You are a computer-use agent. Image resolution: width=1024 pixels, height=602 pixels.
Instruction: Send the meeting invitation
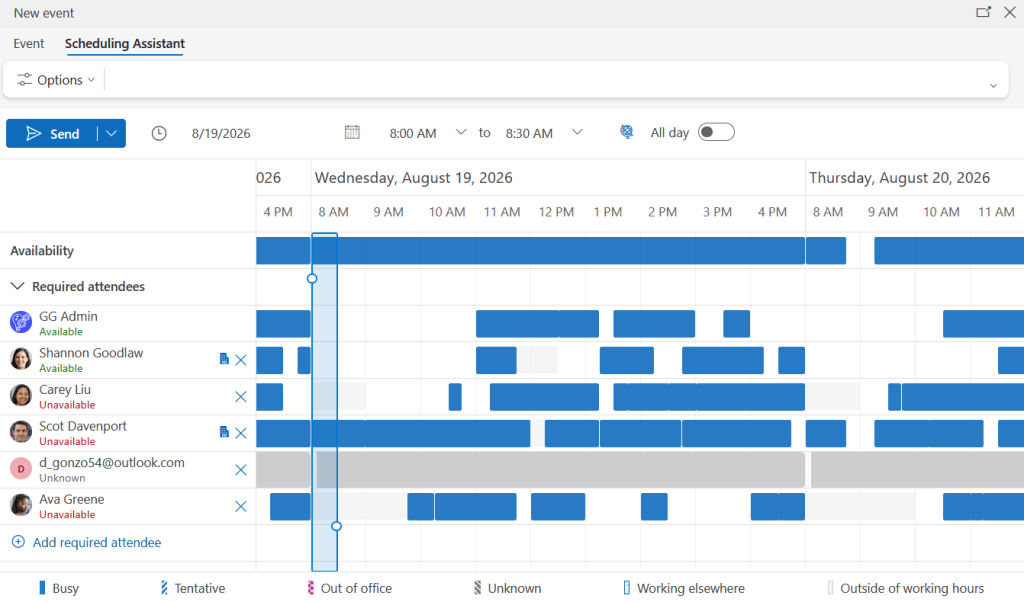click(x=52, y=133)
